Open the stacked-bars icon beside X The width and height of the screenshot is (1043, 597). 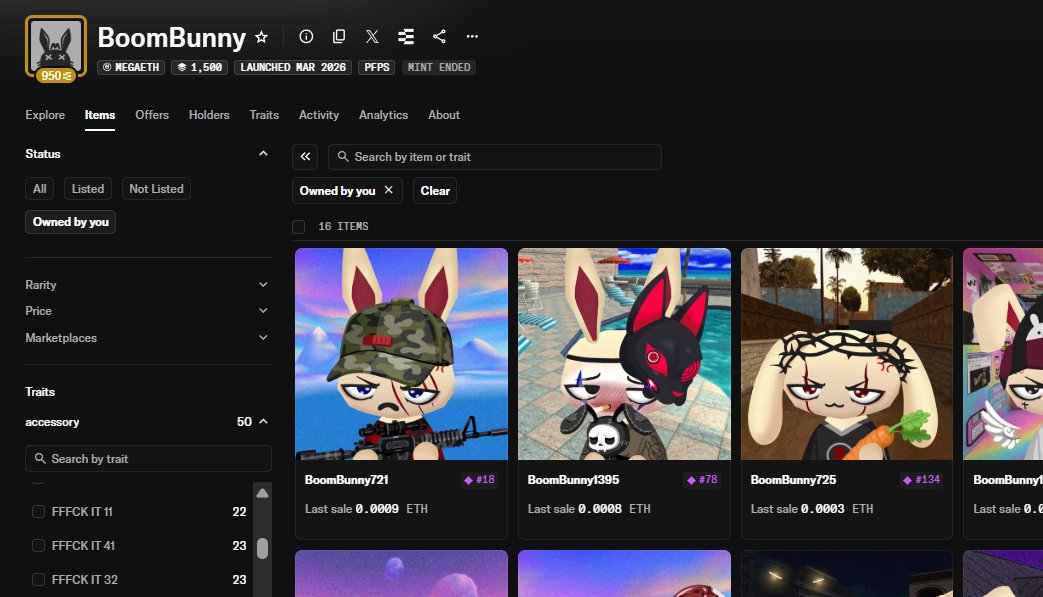click(x=406, y=37)
